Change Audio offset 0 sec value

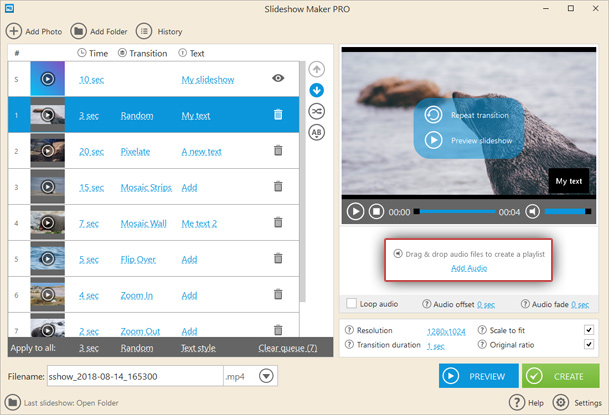click(486, 305)
